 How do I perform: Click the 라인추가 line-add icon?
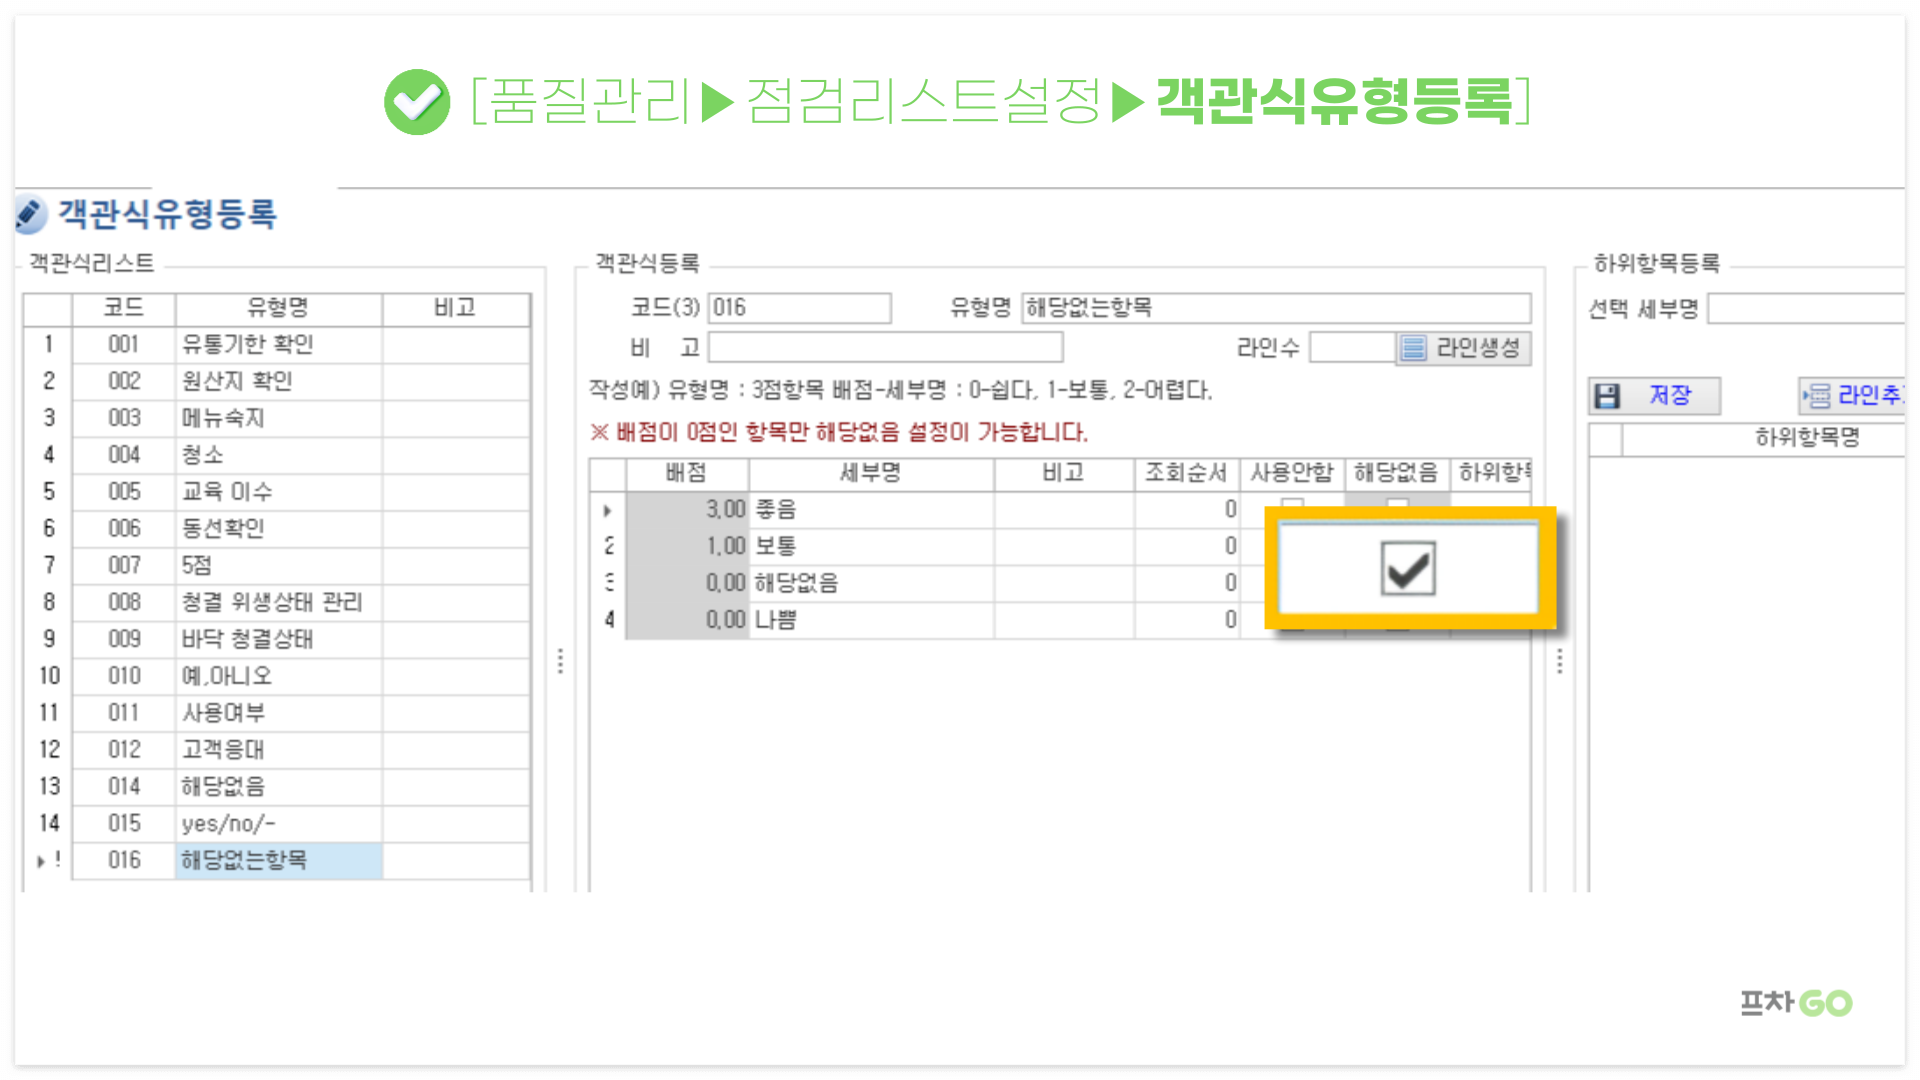pyautogui.click(x=1817, y=396)
